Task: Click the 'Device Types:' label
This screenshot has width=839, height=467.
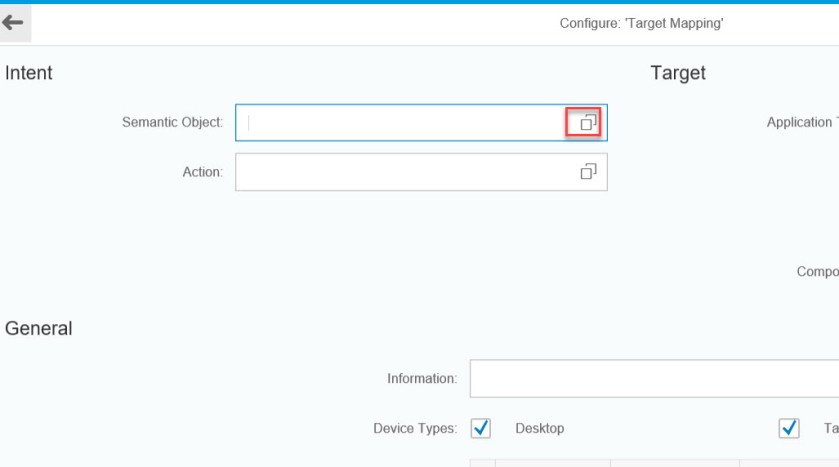Action: point(415,428)
